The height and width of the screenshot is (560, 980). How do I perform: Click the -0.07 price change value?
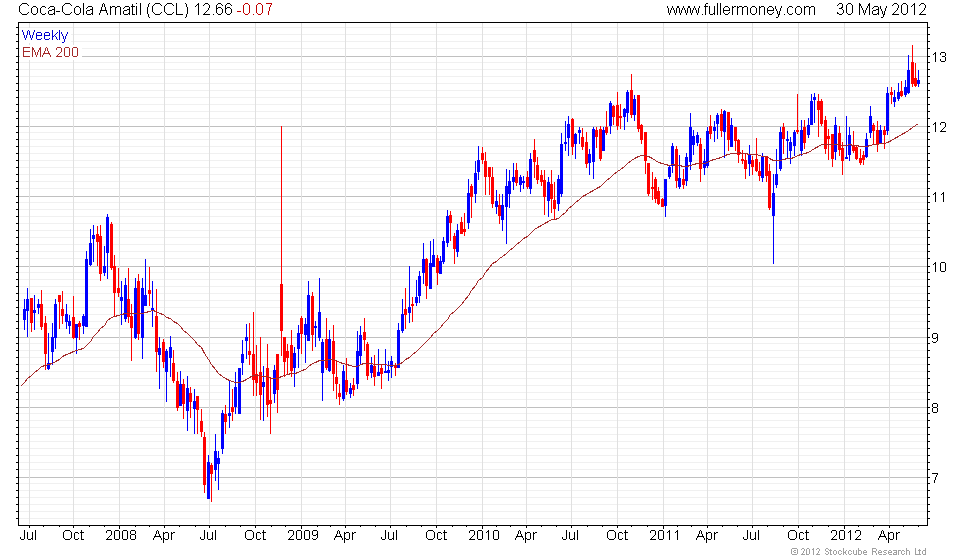(x=254, y=9)
